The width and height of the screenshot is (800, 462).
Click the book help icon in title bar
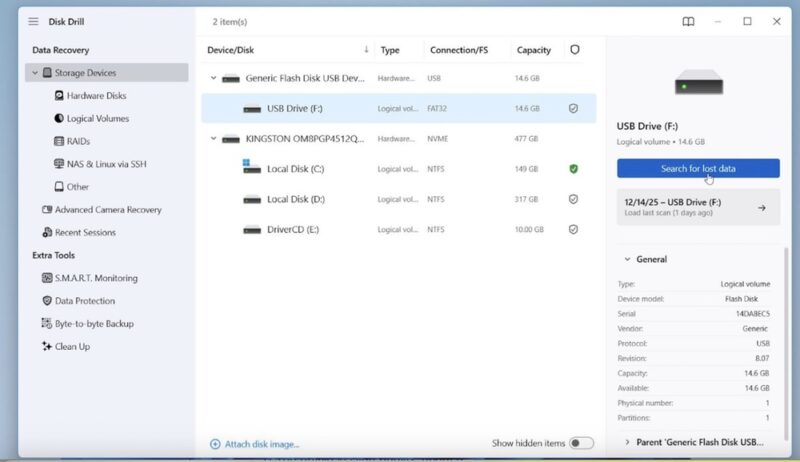pos(688,21)
